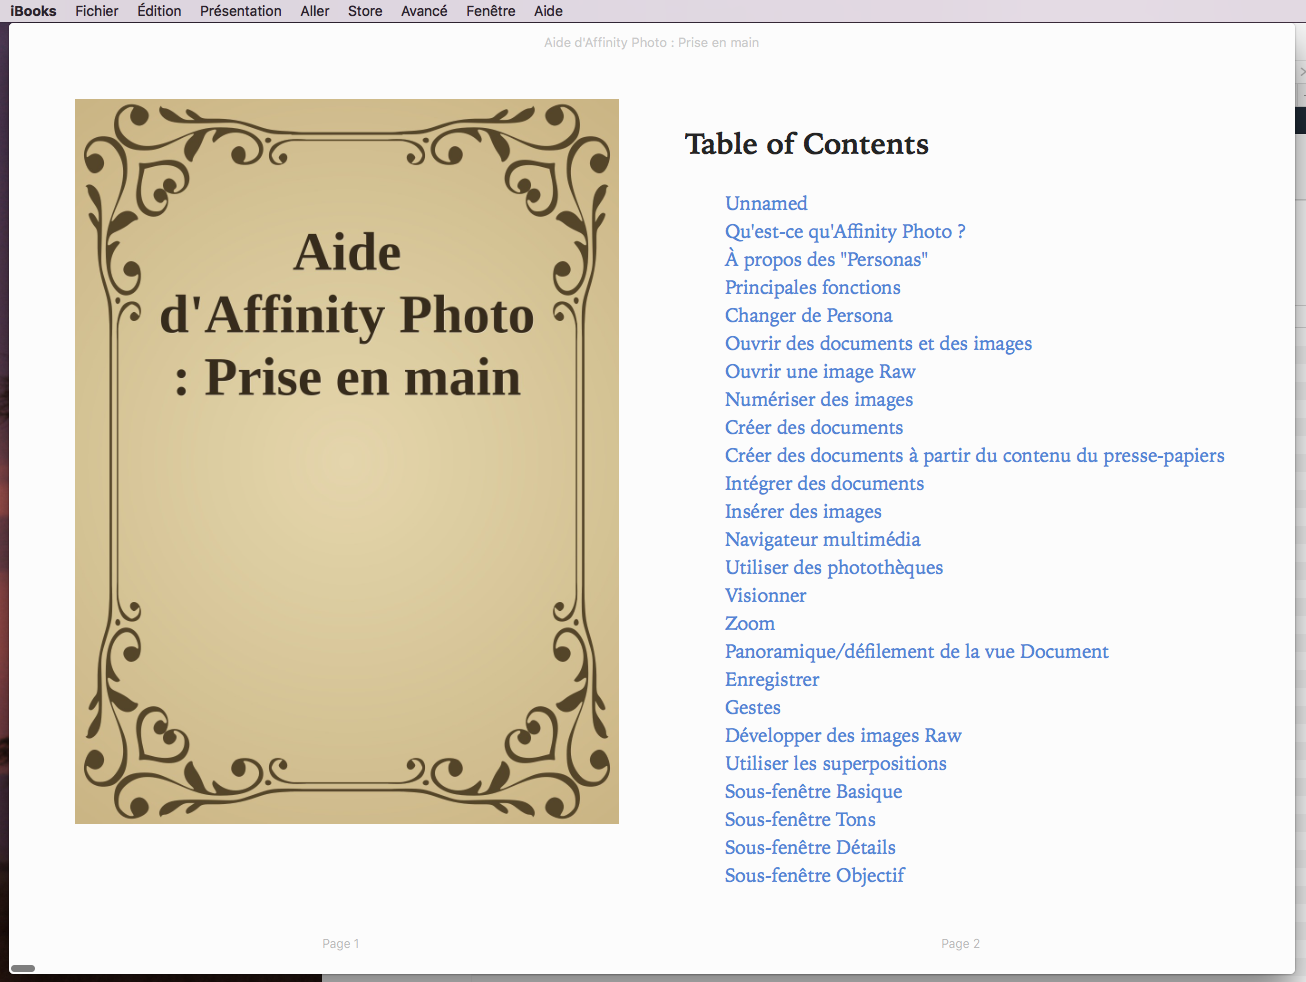
Task: Open the Aide menu
Action: pyautogui.click(x=548, y=11)
